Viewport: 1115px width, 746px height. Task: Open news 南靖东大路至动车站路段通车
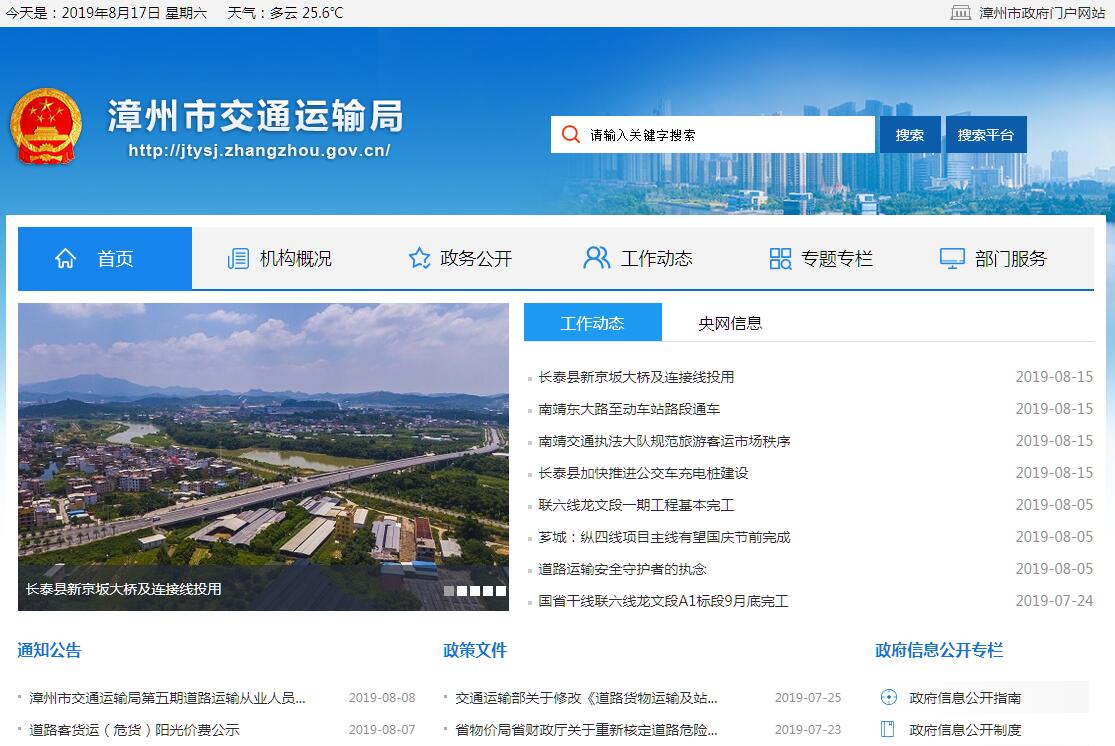click(629, 409)
